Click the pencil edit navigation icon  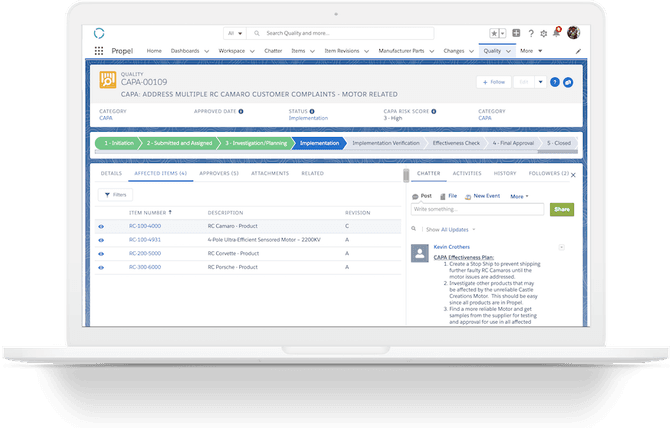[578, 51]
